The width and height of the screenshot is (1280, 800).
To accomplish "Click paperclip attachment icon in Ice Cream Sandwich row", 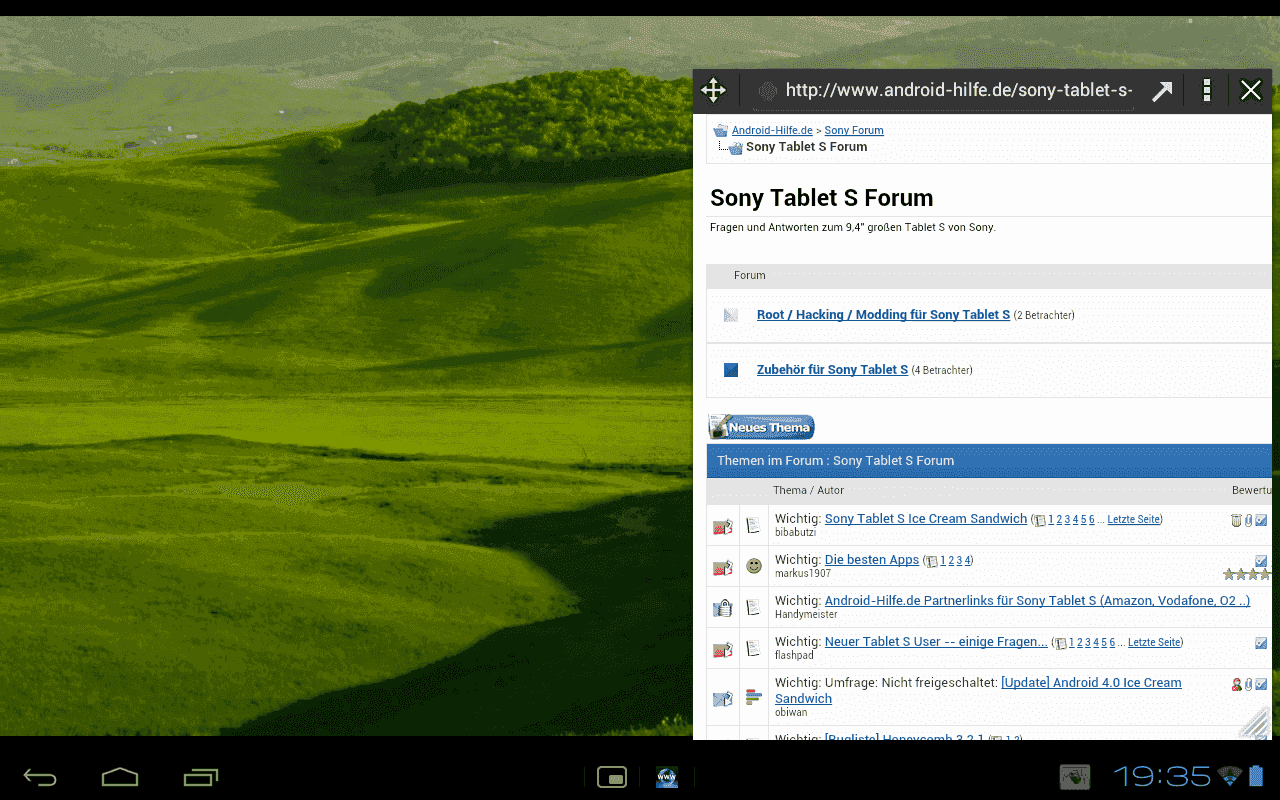I will (1248, 520).
